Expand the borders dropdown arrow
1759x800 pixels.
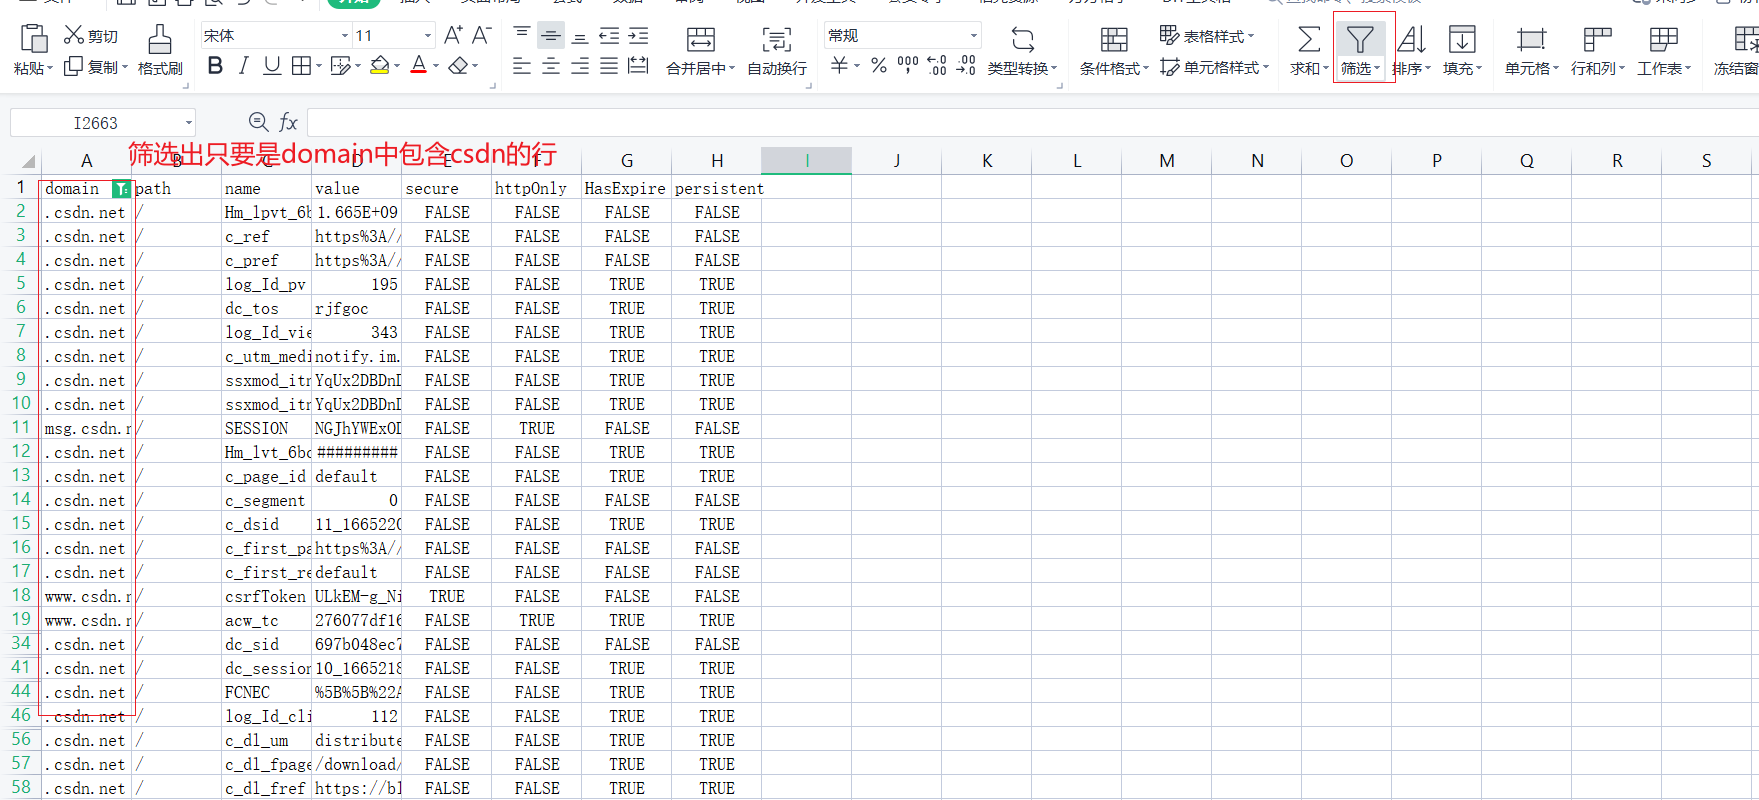(x=319, y=67)
